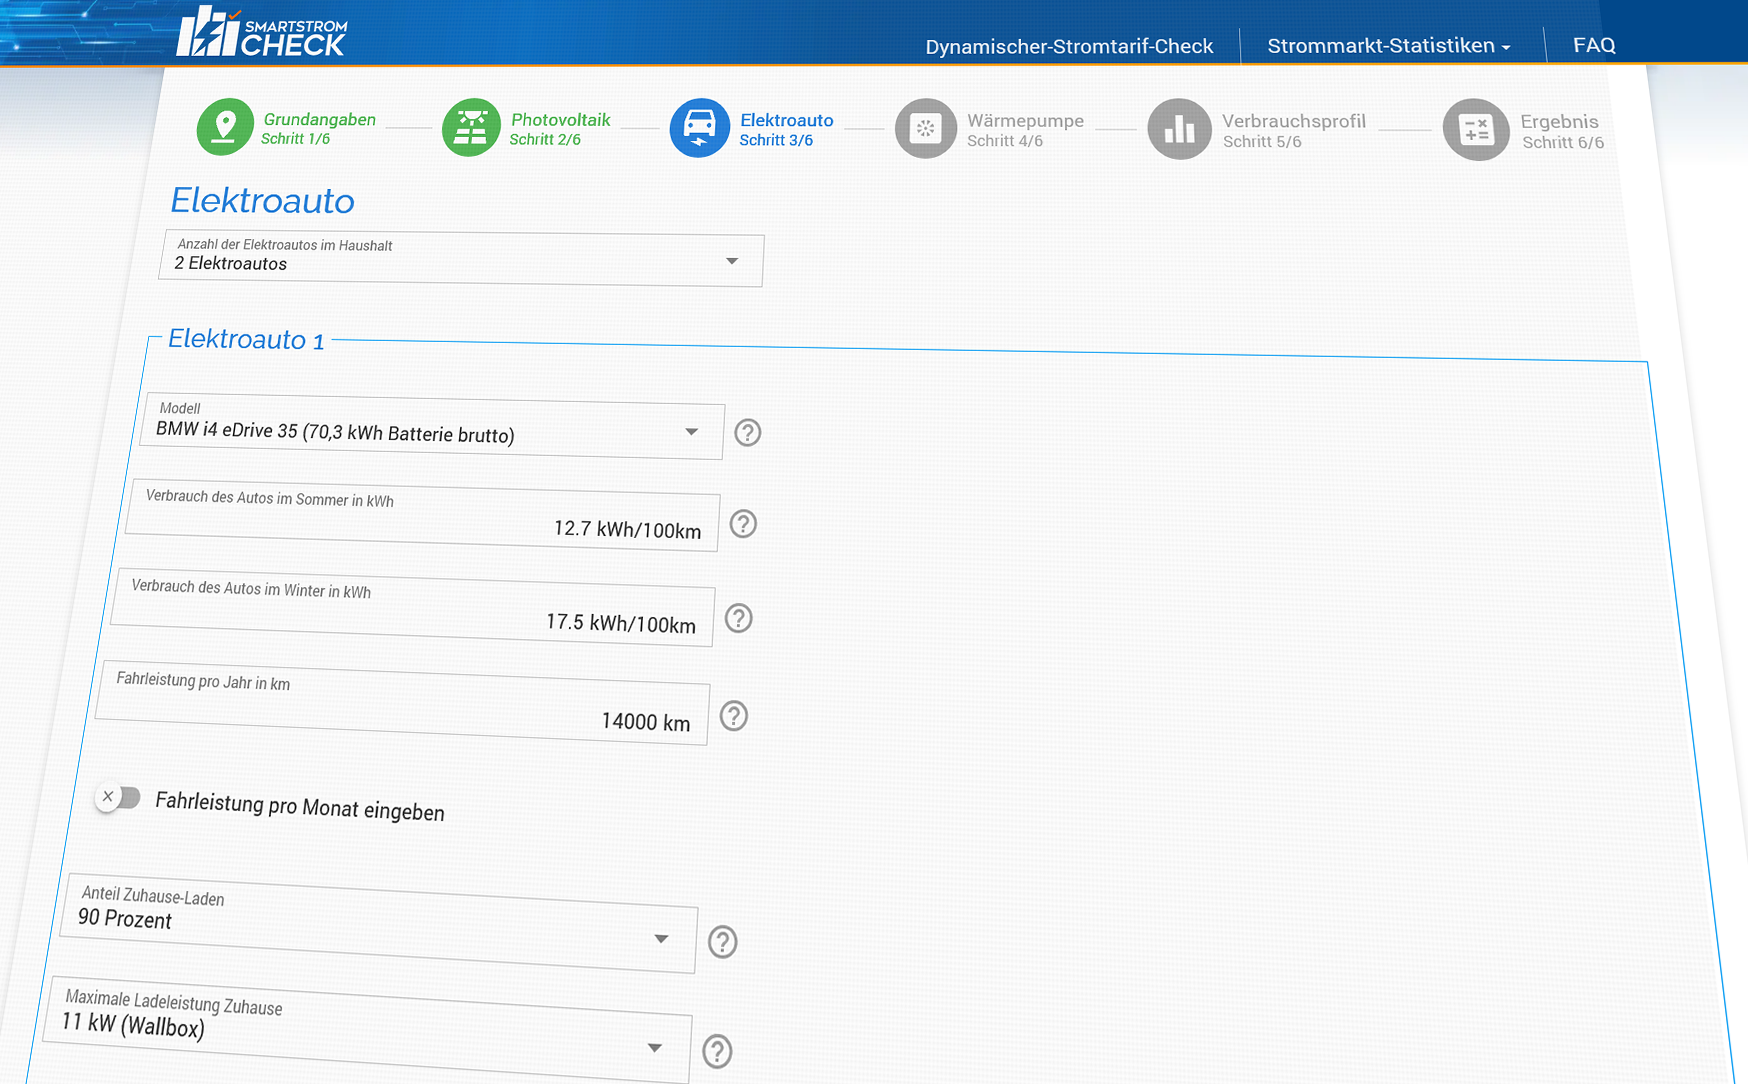Select the Elektroauto car step icon
Image resolution: width=1748 pixels, height=1084 pixels.
pyautogui.click(x=699, y=128)
